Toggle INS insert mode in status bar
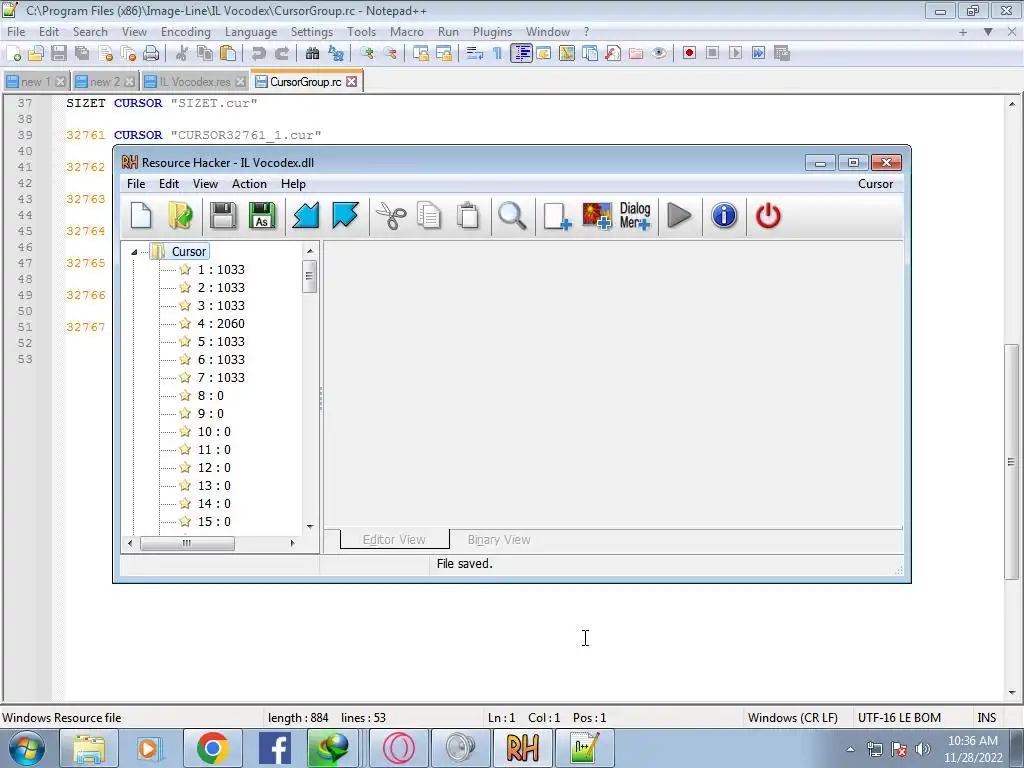Image resolution: width=1024 pixels, height=768 pixels. (986, 718)
